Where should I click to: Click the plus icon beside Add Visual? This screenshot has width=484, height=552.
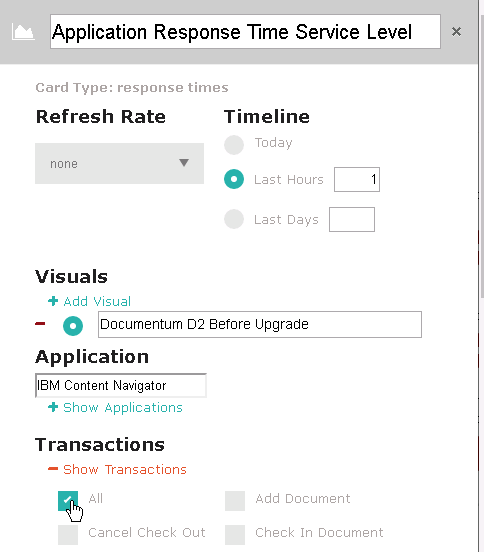tap(53, 301)
